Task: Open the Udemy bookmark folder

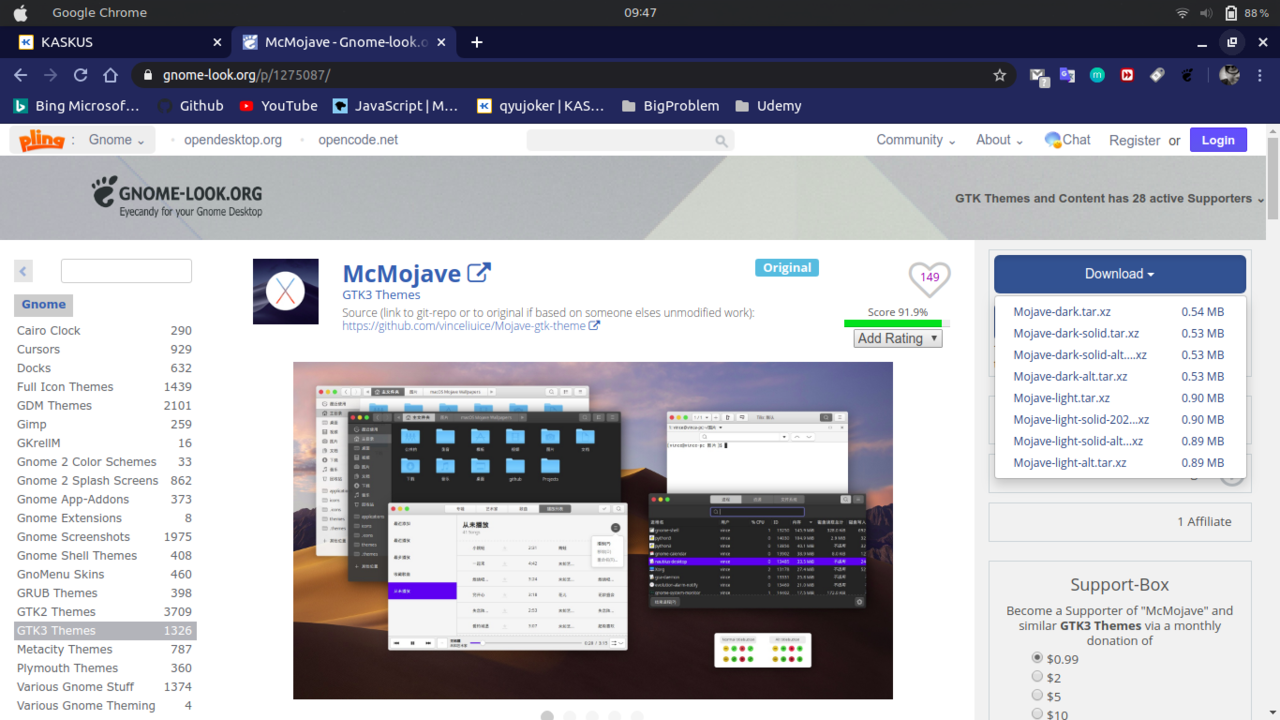Action: point(768,106)
